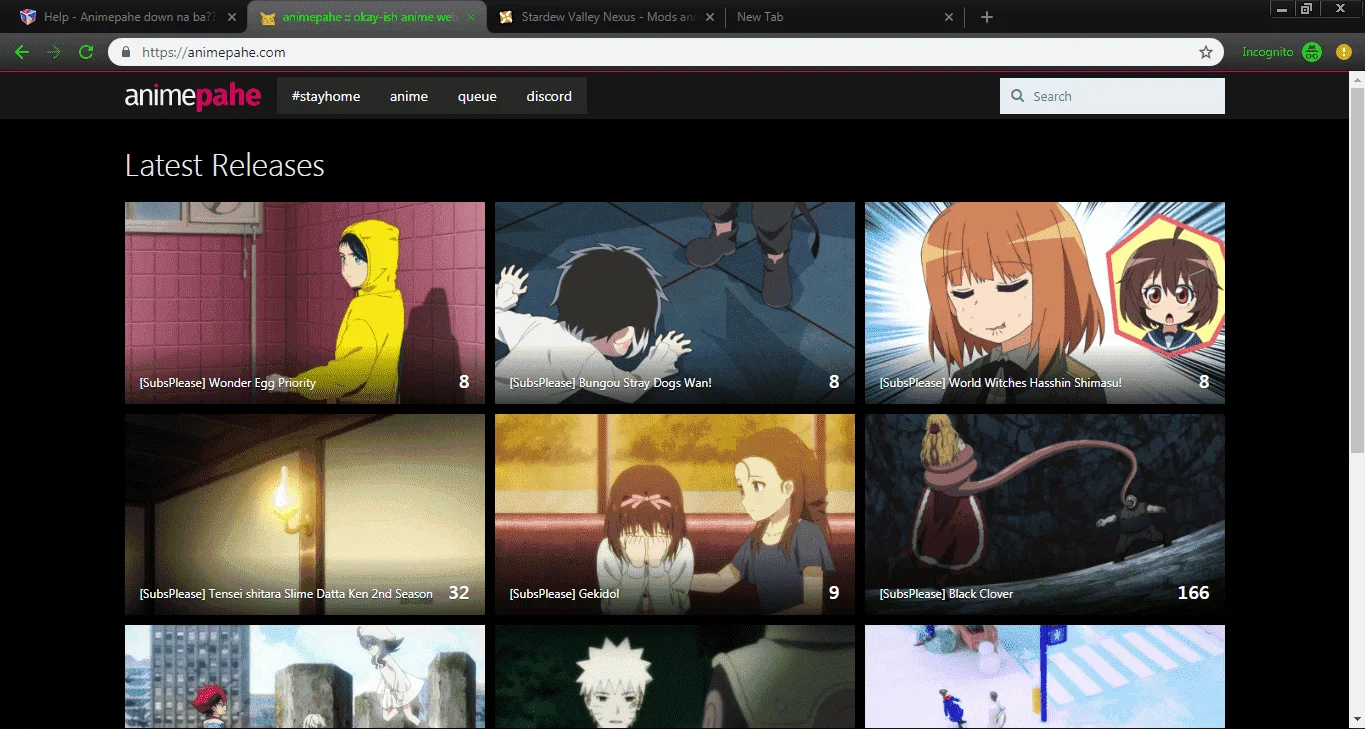This screenshot has height=729, width=1365.
Task: Close the New Tab tab
Action: [949, 17]
